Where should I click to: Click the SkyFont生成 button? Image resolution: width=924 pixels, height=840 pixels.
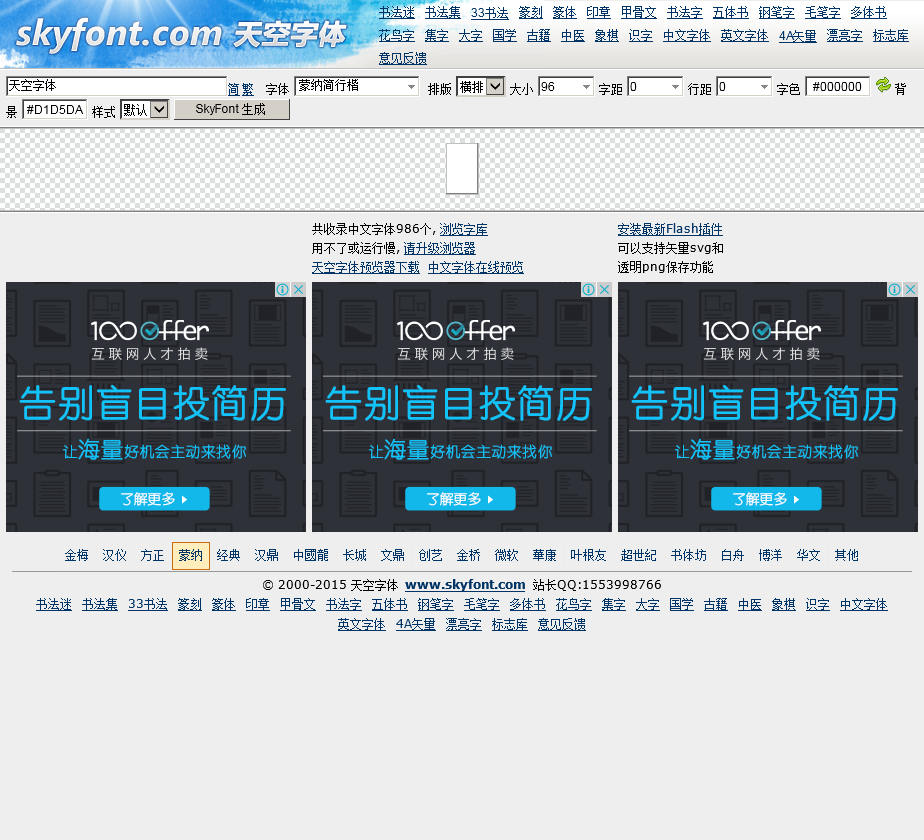tap(232, 110)
